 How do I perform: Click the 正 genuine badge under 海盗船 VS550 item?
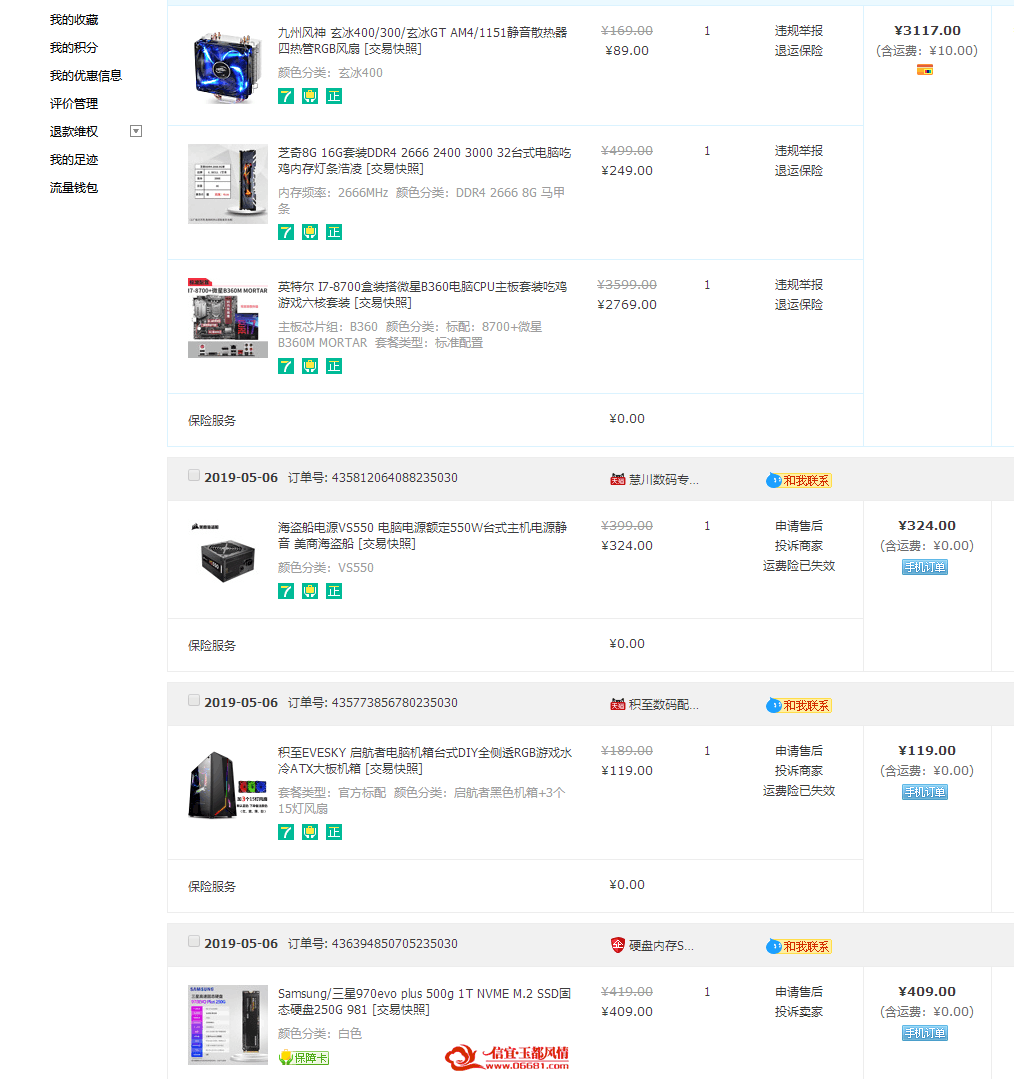[334, 591]
